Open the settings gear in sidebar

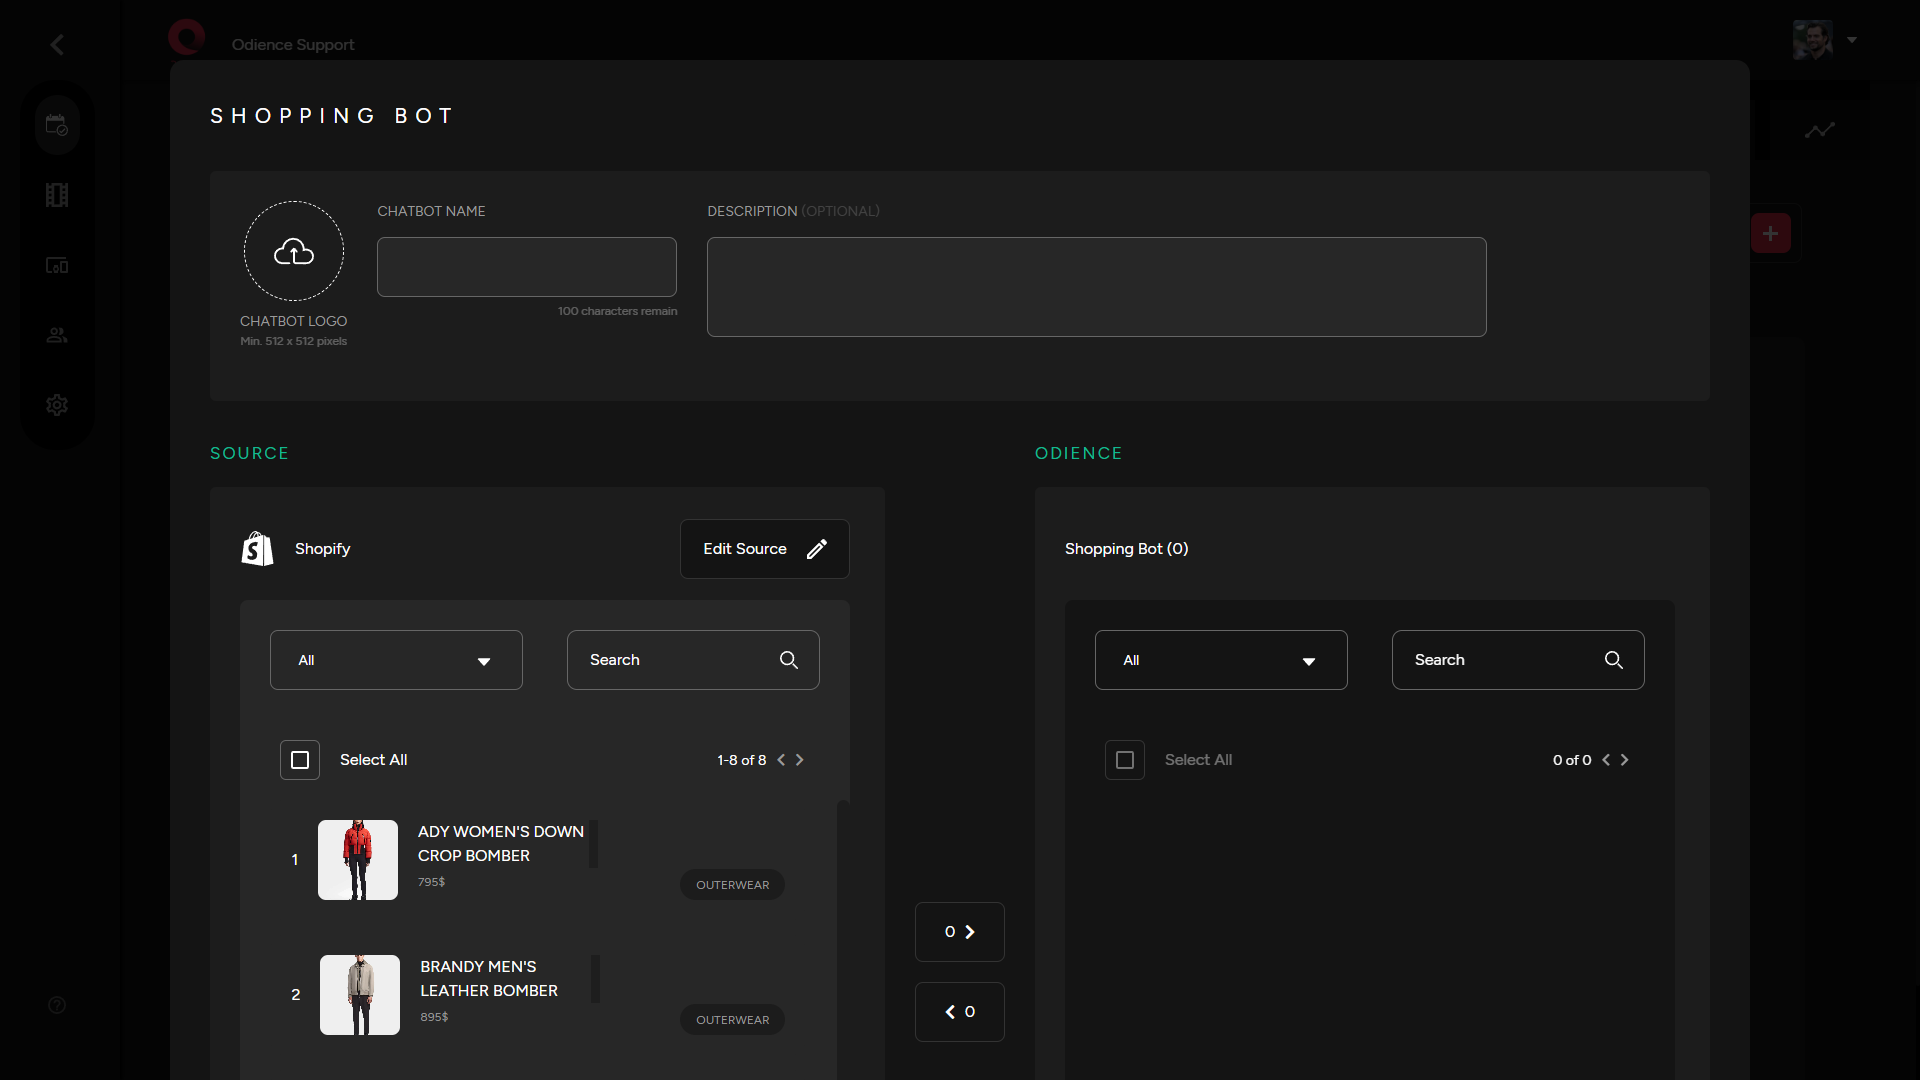pyautogui.click(x=57, y=405)
